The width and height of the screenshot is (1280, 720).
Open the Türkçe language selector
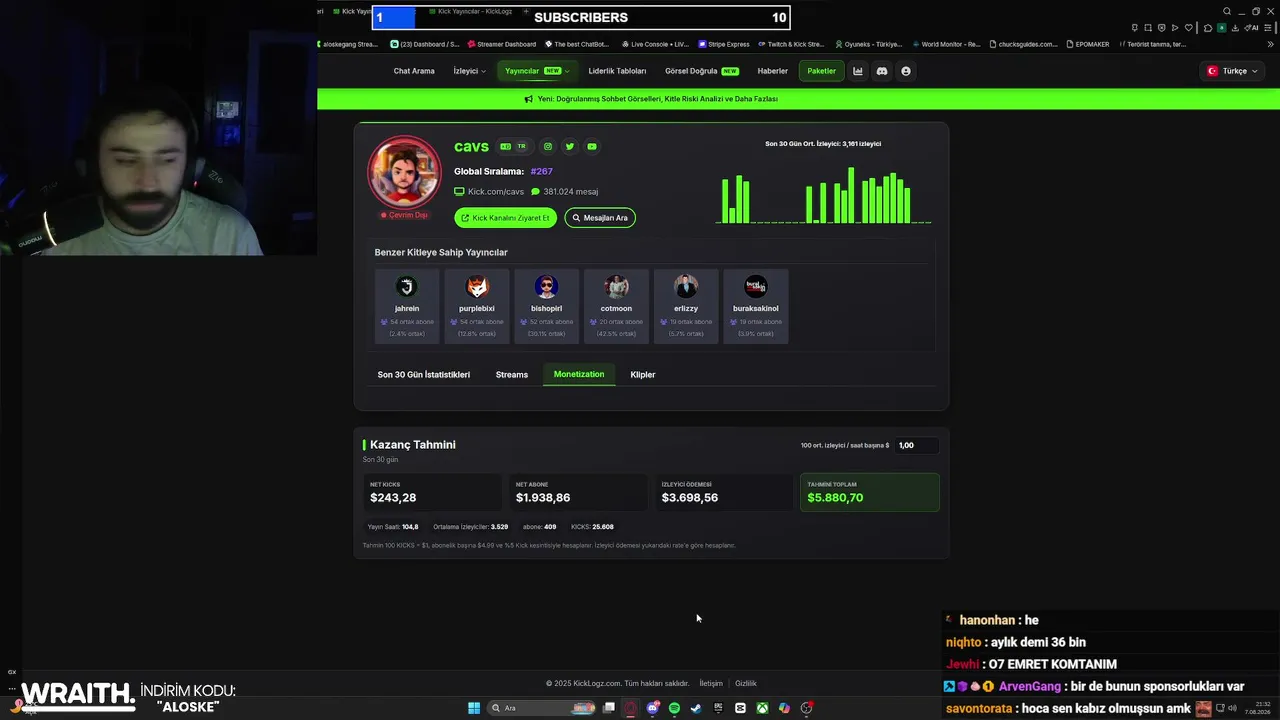click(x=1233, y=71)
